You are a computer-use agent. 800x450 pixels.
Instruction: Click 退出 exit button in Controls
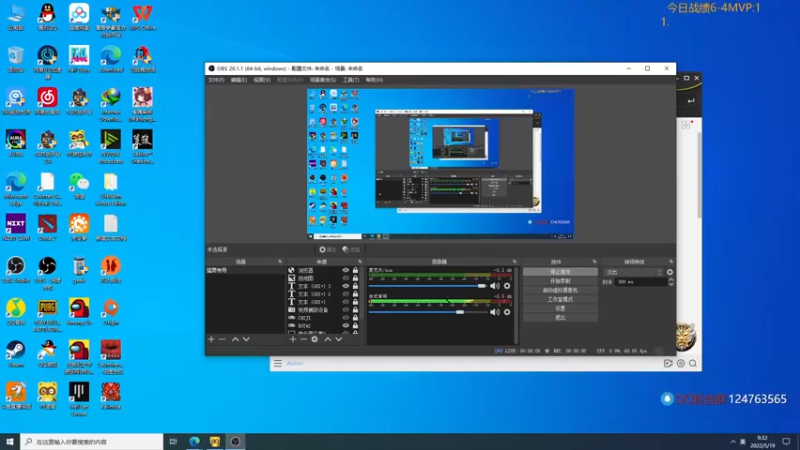[560, 317]
